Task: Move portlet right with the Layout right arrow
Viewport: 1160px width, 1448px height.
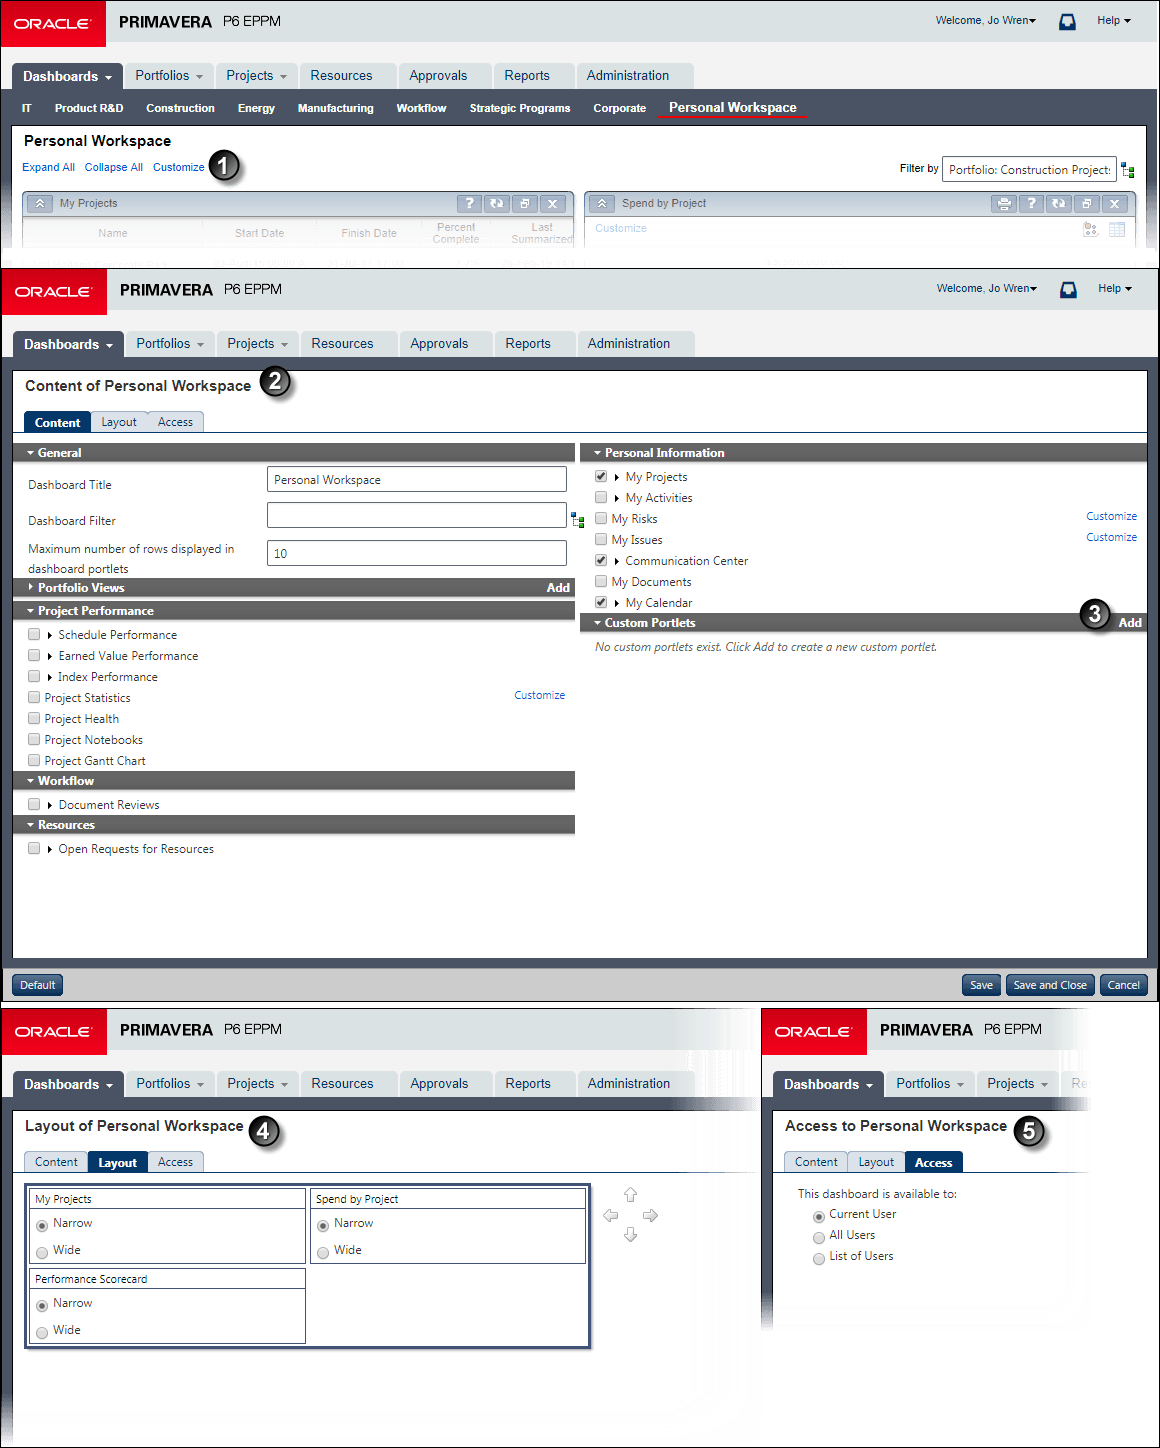Action: click(651, 1215)
